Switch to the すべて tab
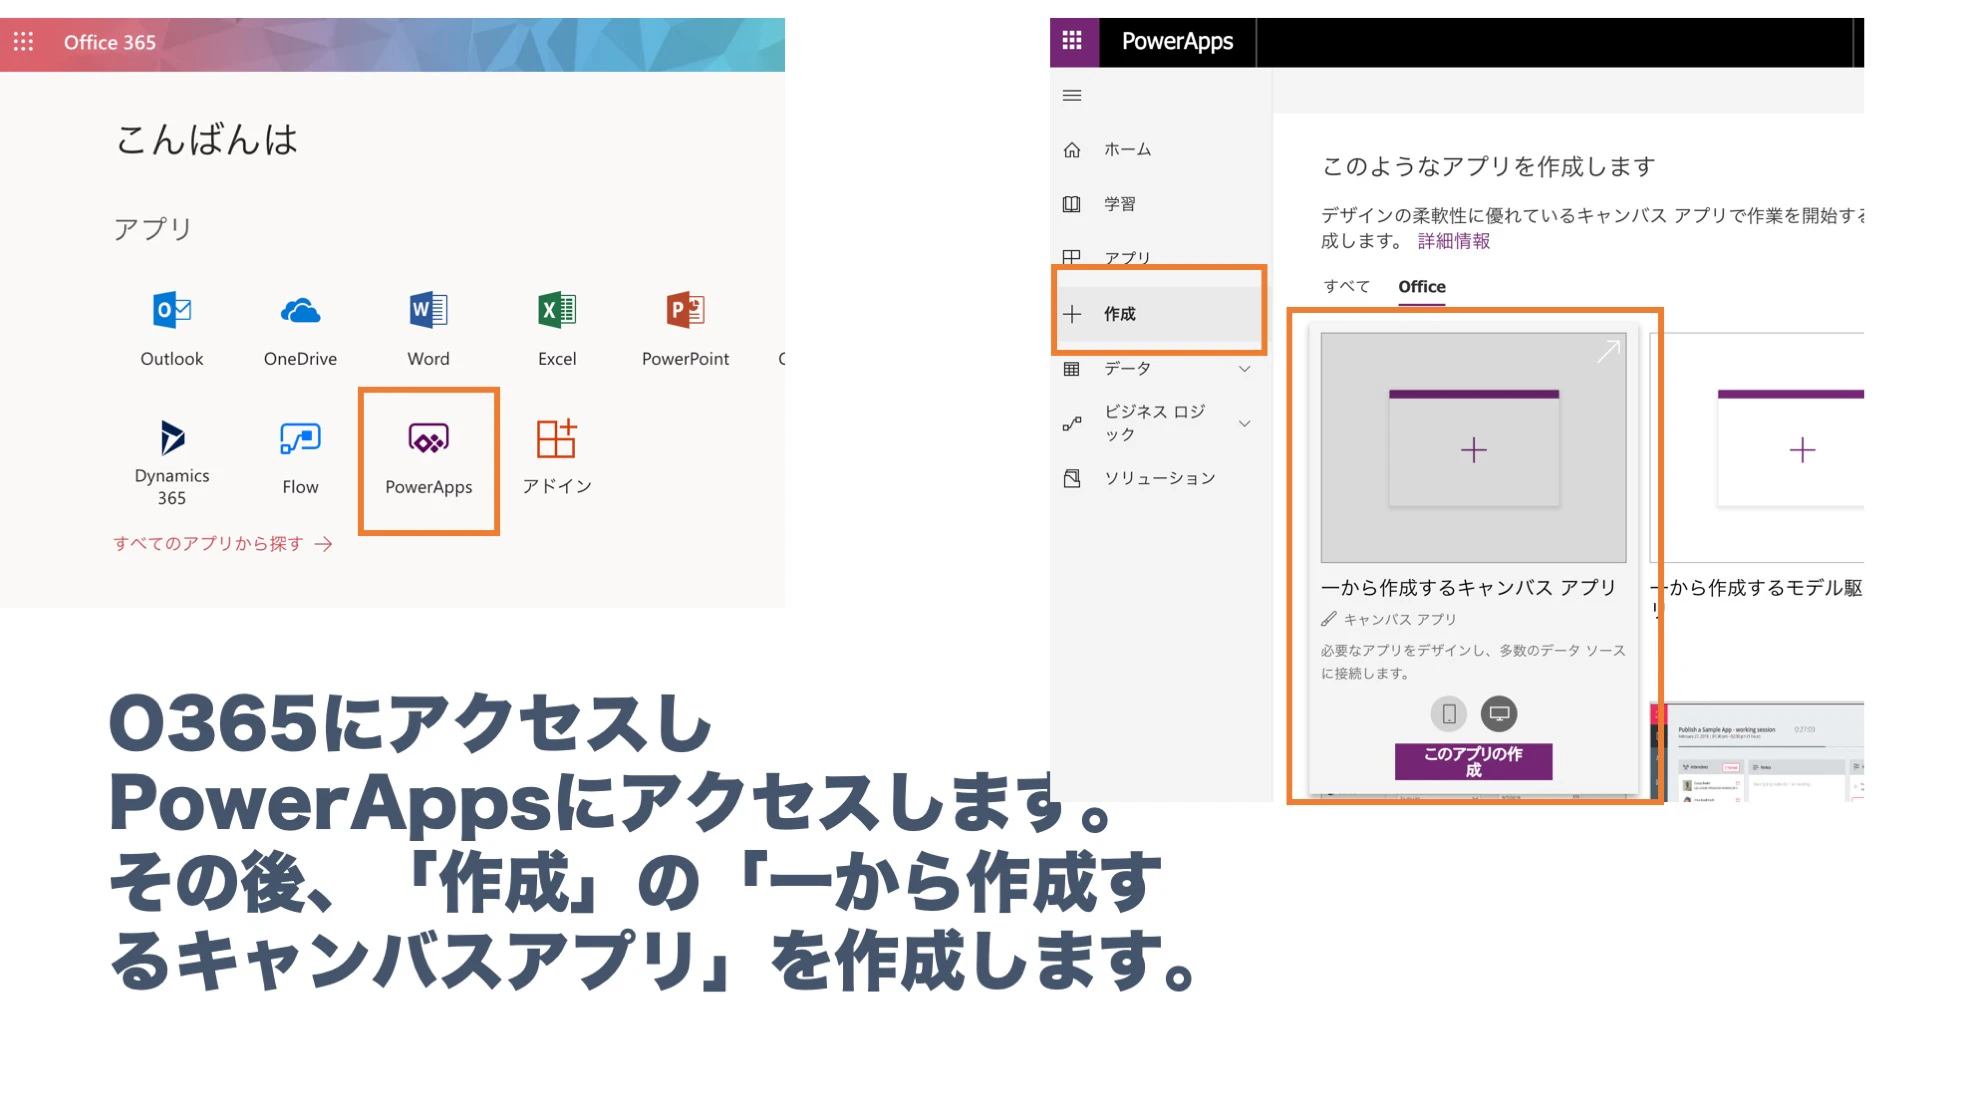Image resolution: width=1980 pixels, height=1114 pixels. [x=1347, y=286]
